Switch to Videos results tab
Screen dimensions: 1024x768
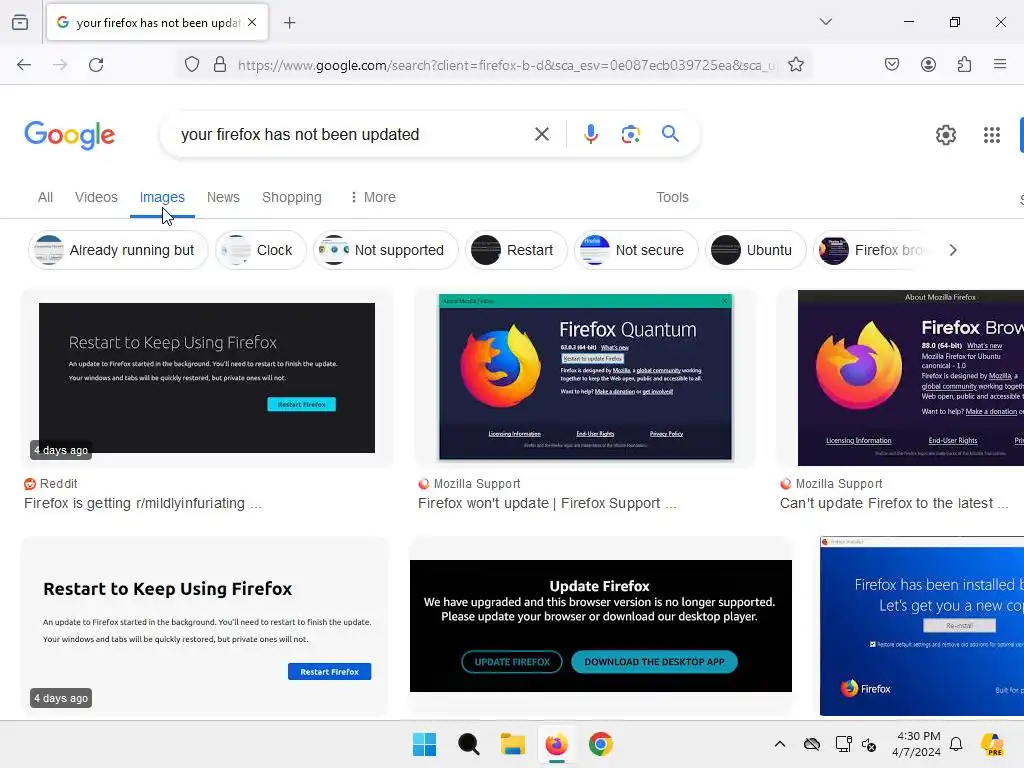coord(96,197)
